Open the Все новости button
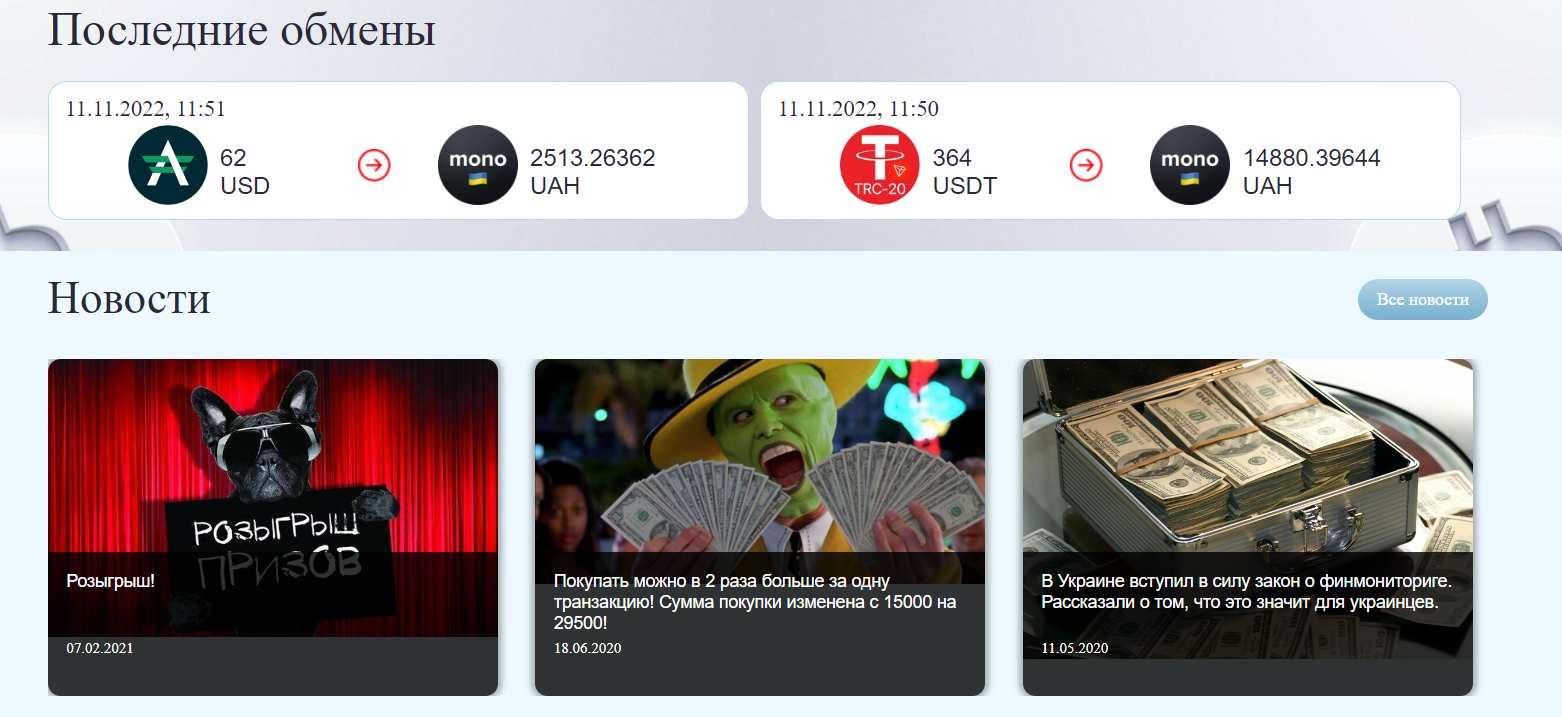 (x=1423, y=300)
